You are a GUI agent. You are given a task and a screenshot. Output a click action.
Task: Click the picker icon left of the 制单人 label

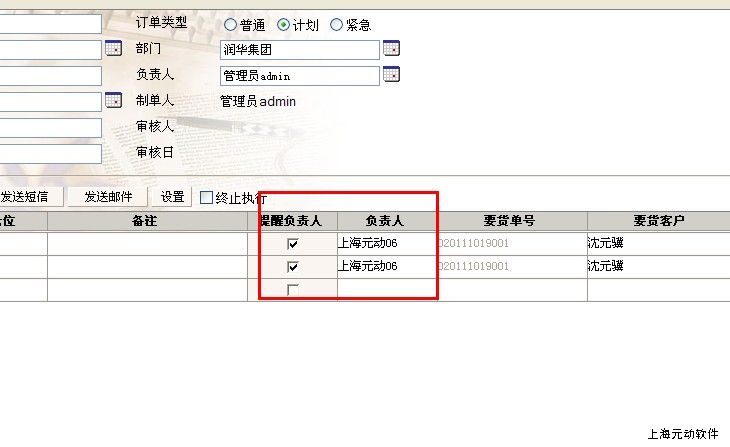click(x=113, y=101)
